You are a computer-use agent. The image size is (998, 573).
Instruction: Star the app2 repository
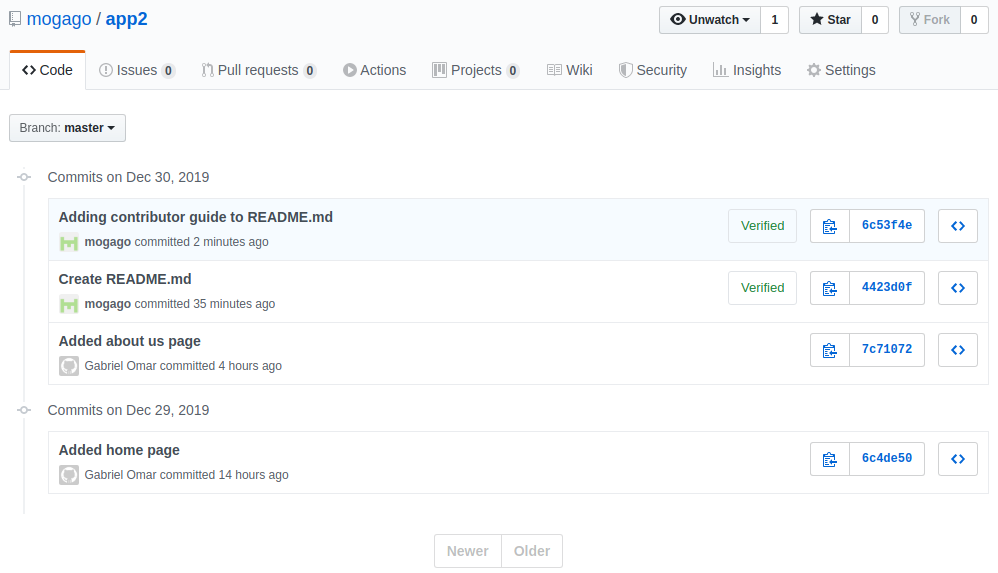[830, 20]
